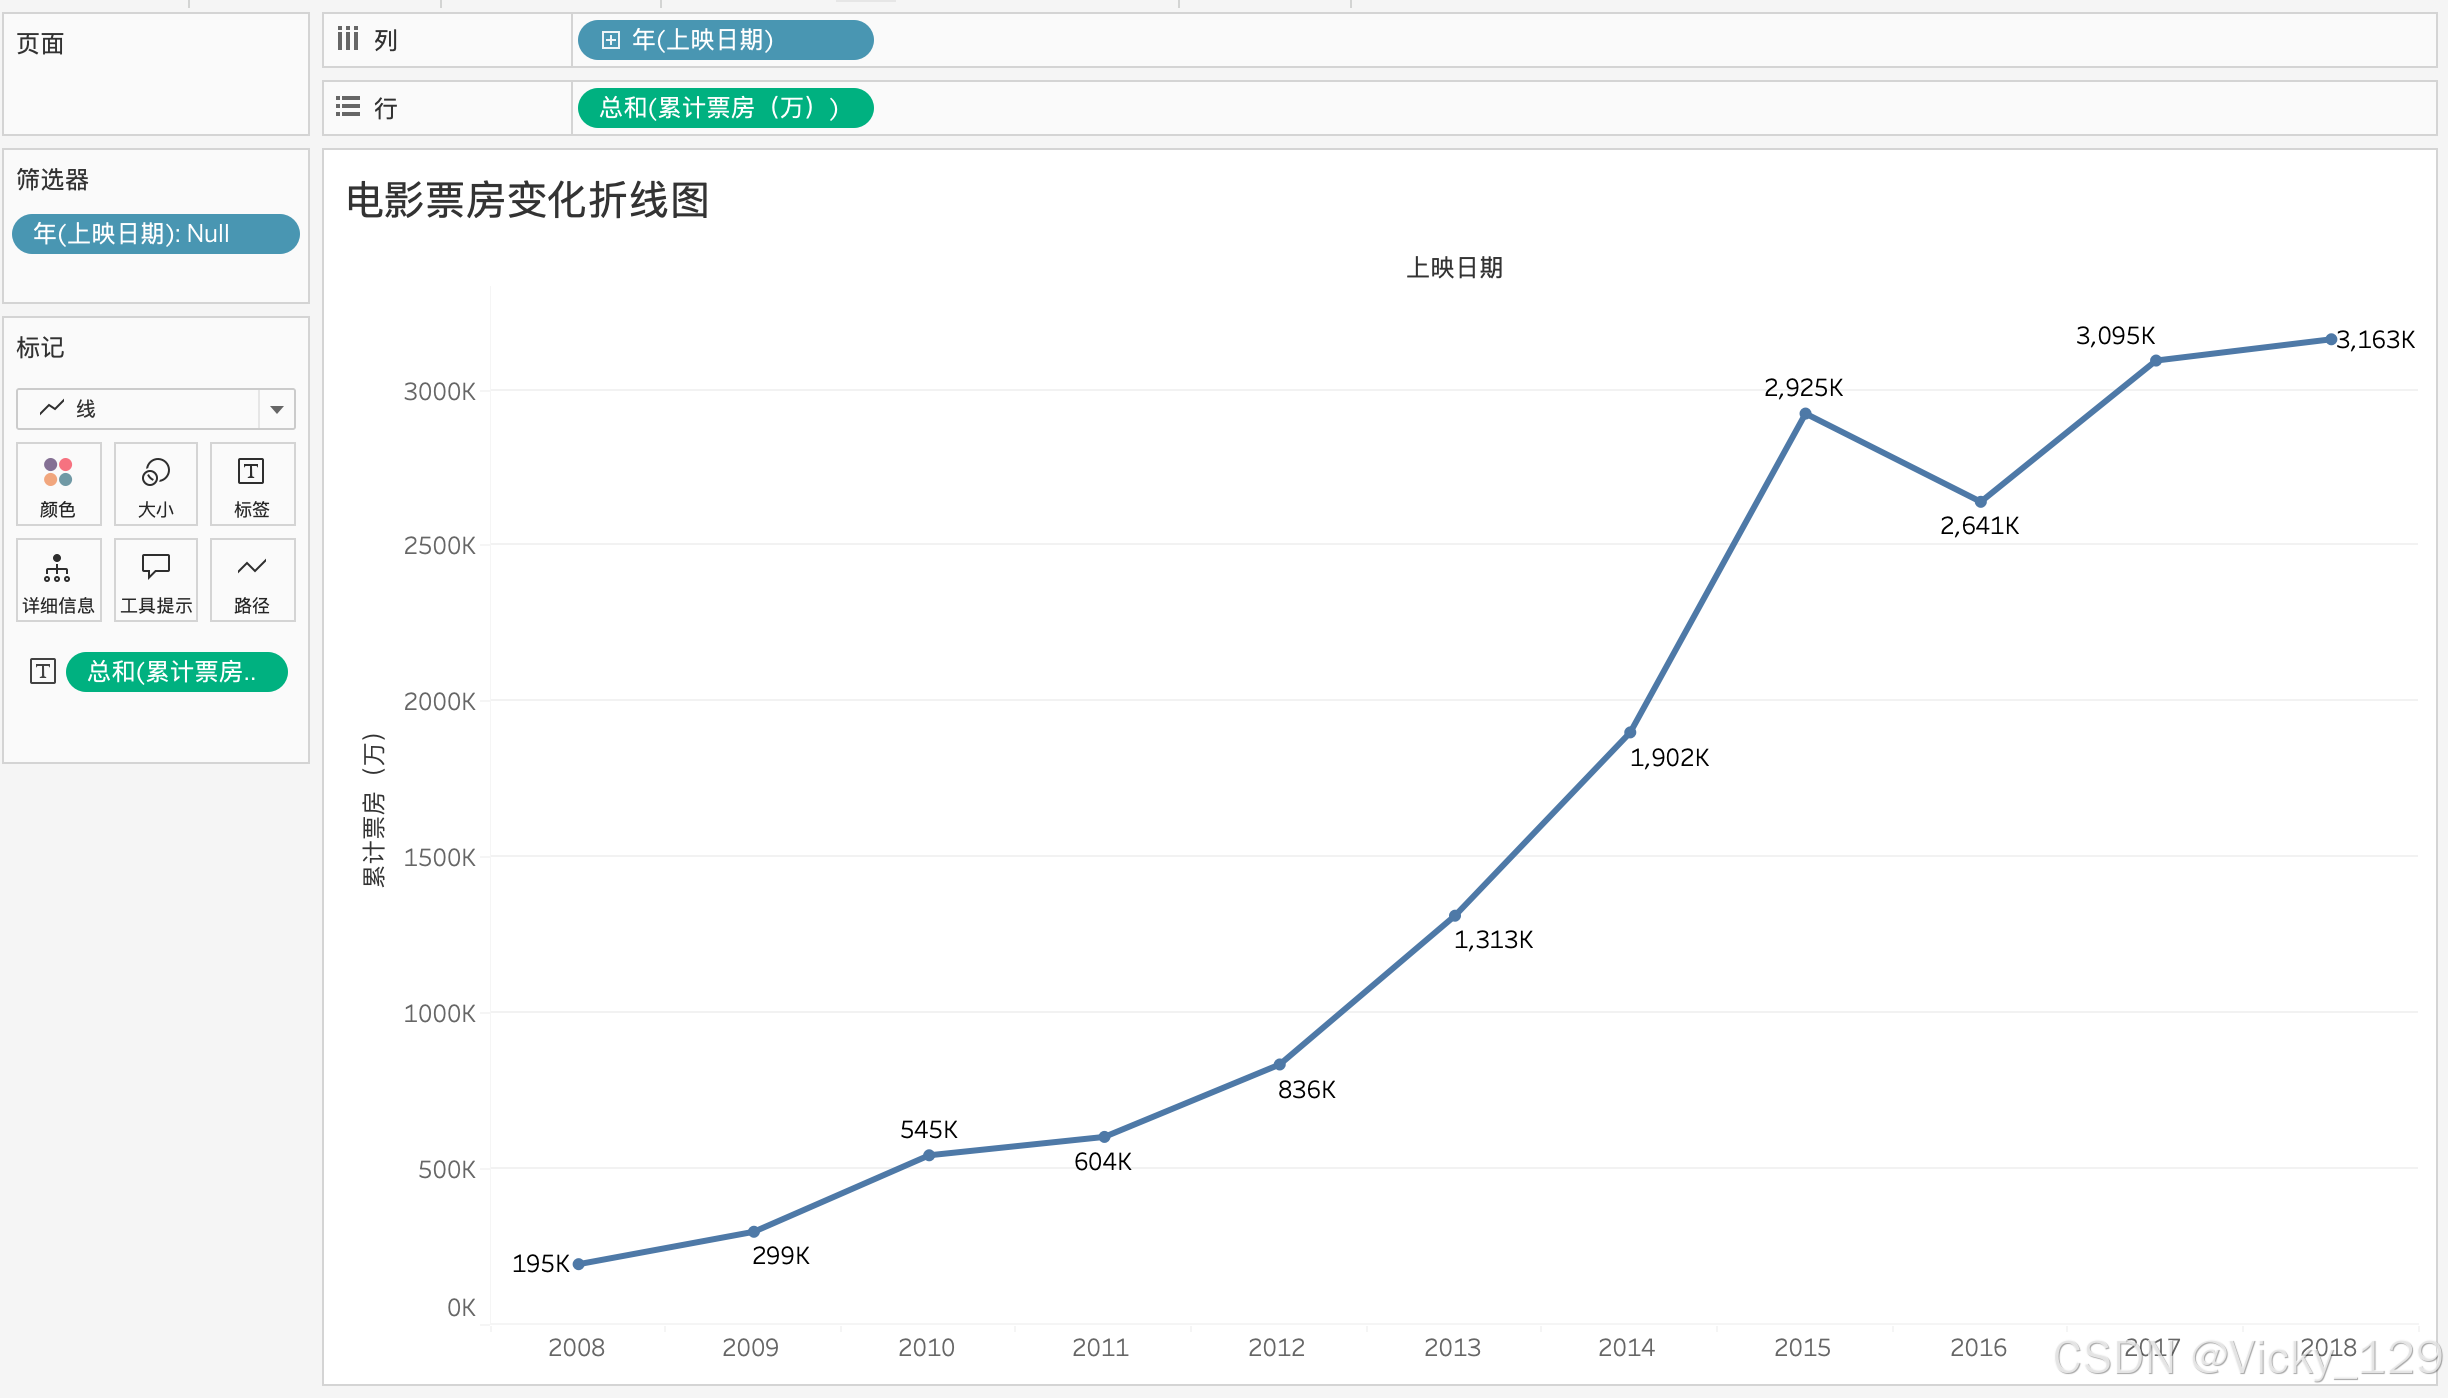Open the Detail (详细信息) marks card
2448x1398 pixels.
[x=58, y=580]
